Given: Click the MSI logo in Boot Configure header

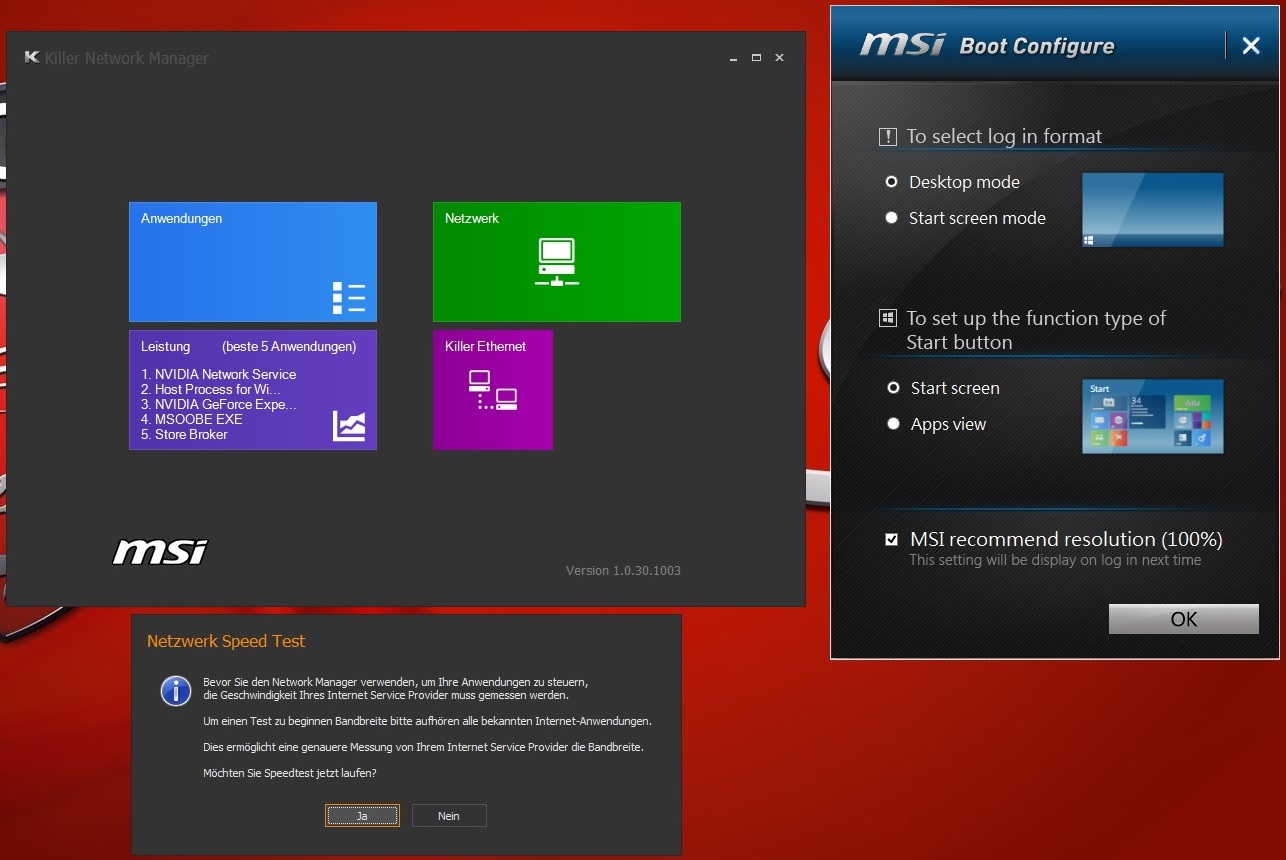Looking at the screenshot, I should (x=902, y=45).
